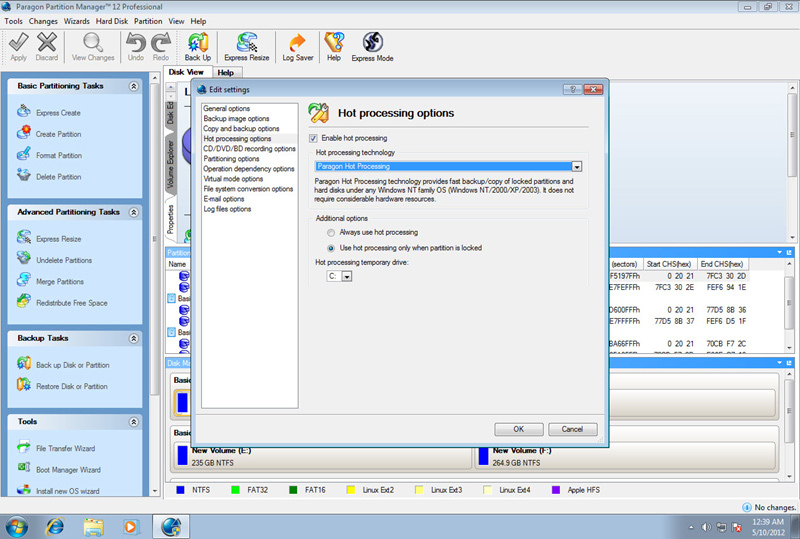Open the Partition menu
Viewport: 800px width, 539px height.
point(148,21)
